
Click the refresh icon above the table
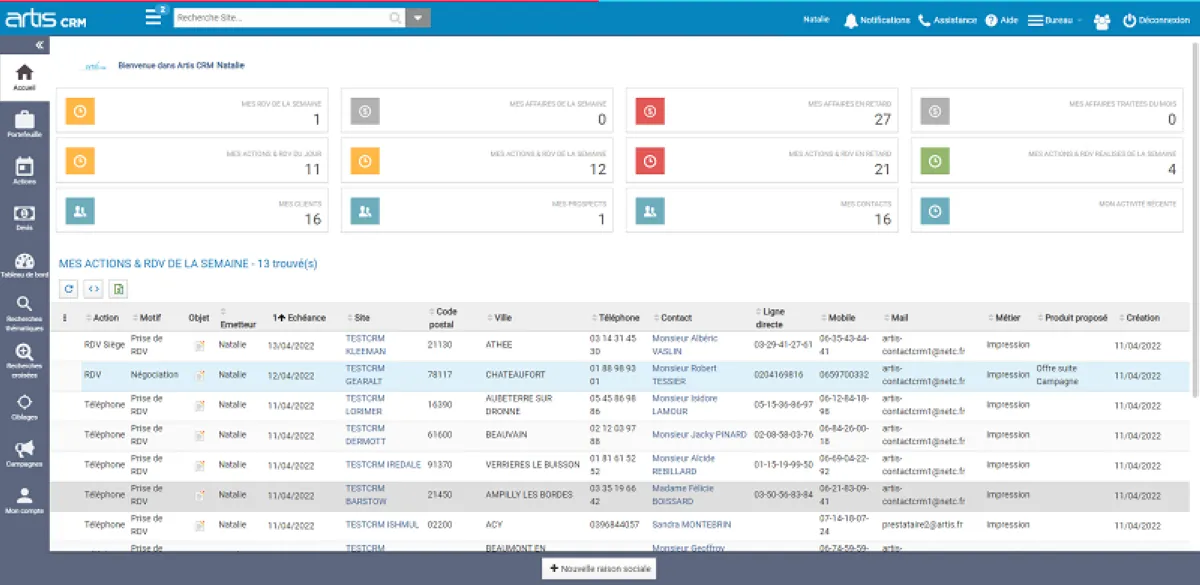(x=69, y=289)
